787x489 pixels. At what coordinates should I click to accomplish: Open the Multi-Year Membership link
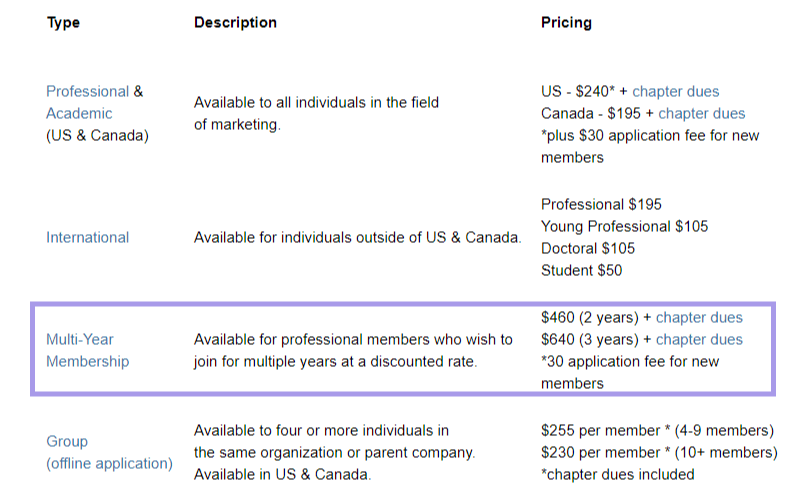[87, 350]
